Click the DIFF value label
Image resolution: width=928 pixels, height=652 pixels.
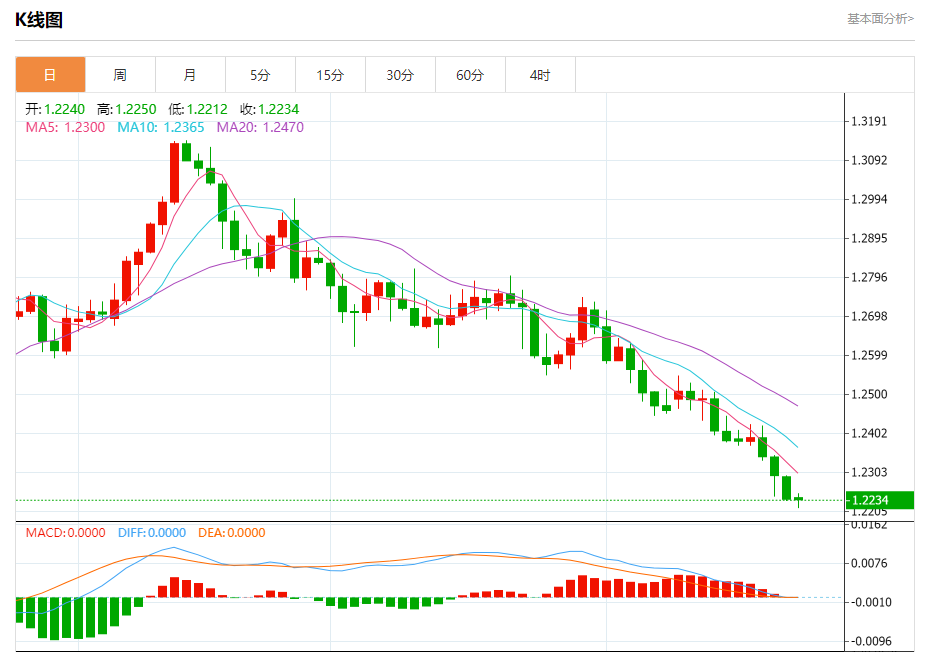point(152,532)
